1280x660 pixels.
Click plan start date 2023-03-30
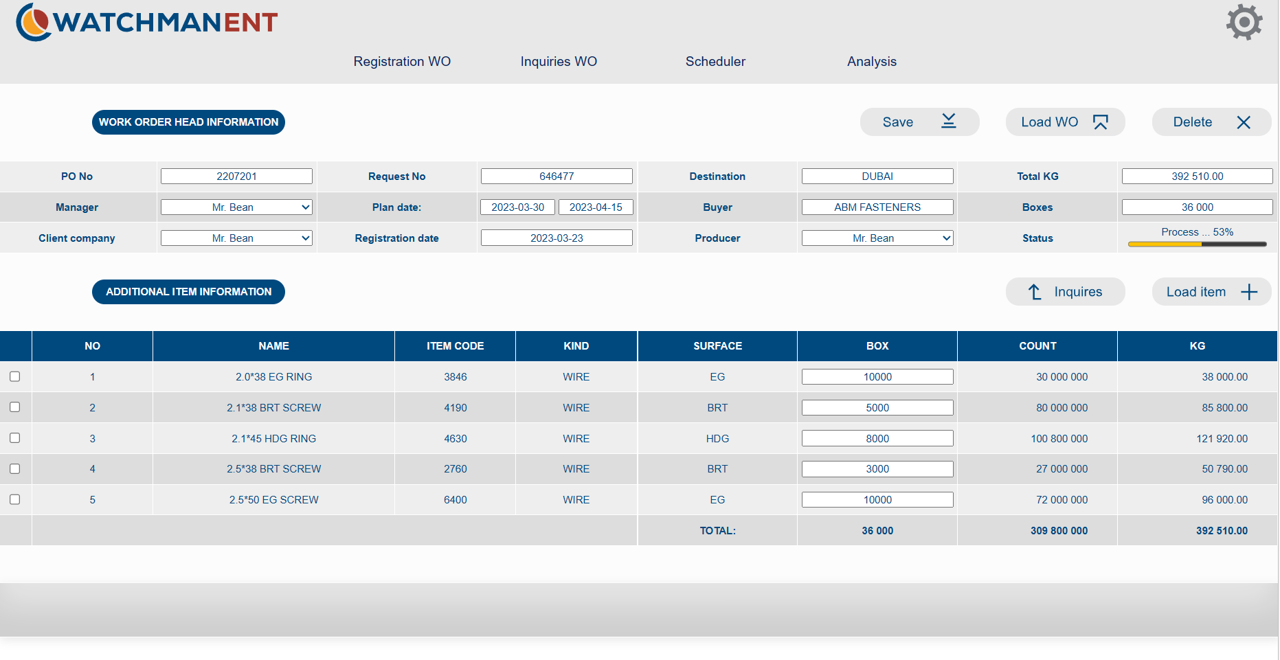518,207
